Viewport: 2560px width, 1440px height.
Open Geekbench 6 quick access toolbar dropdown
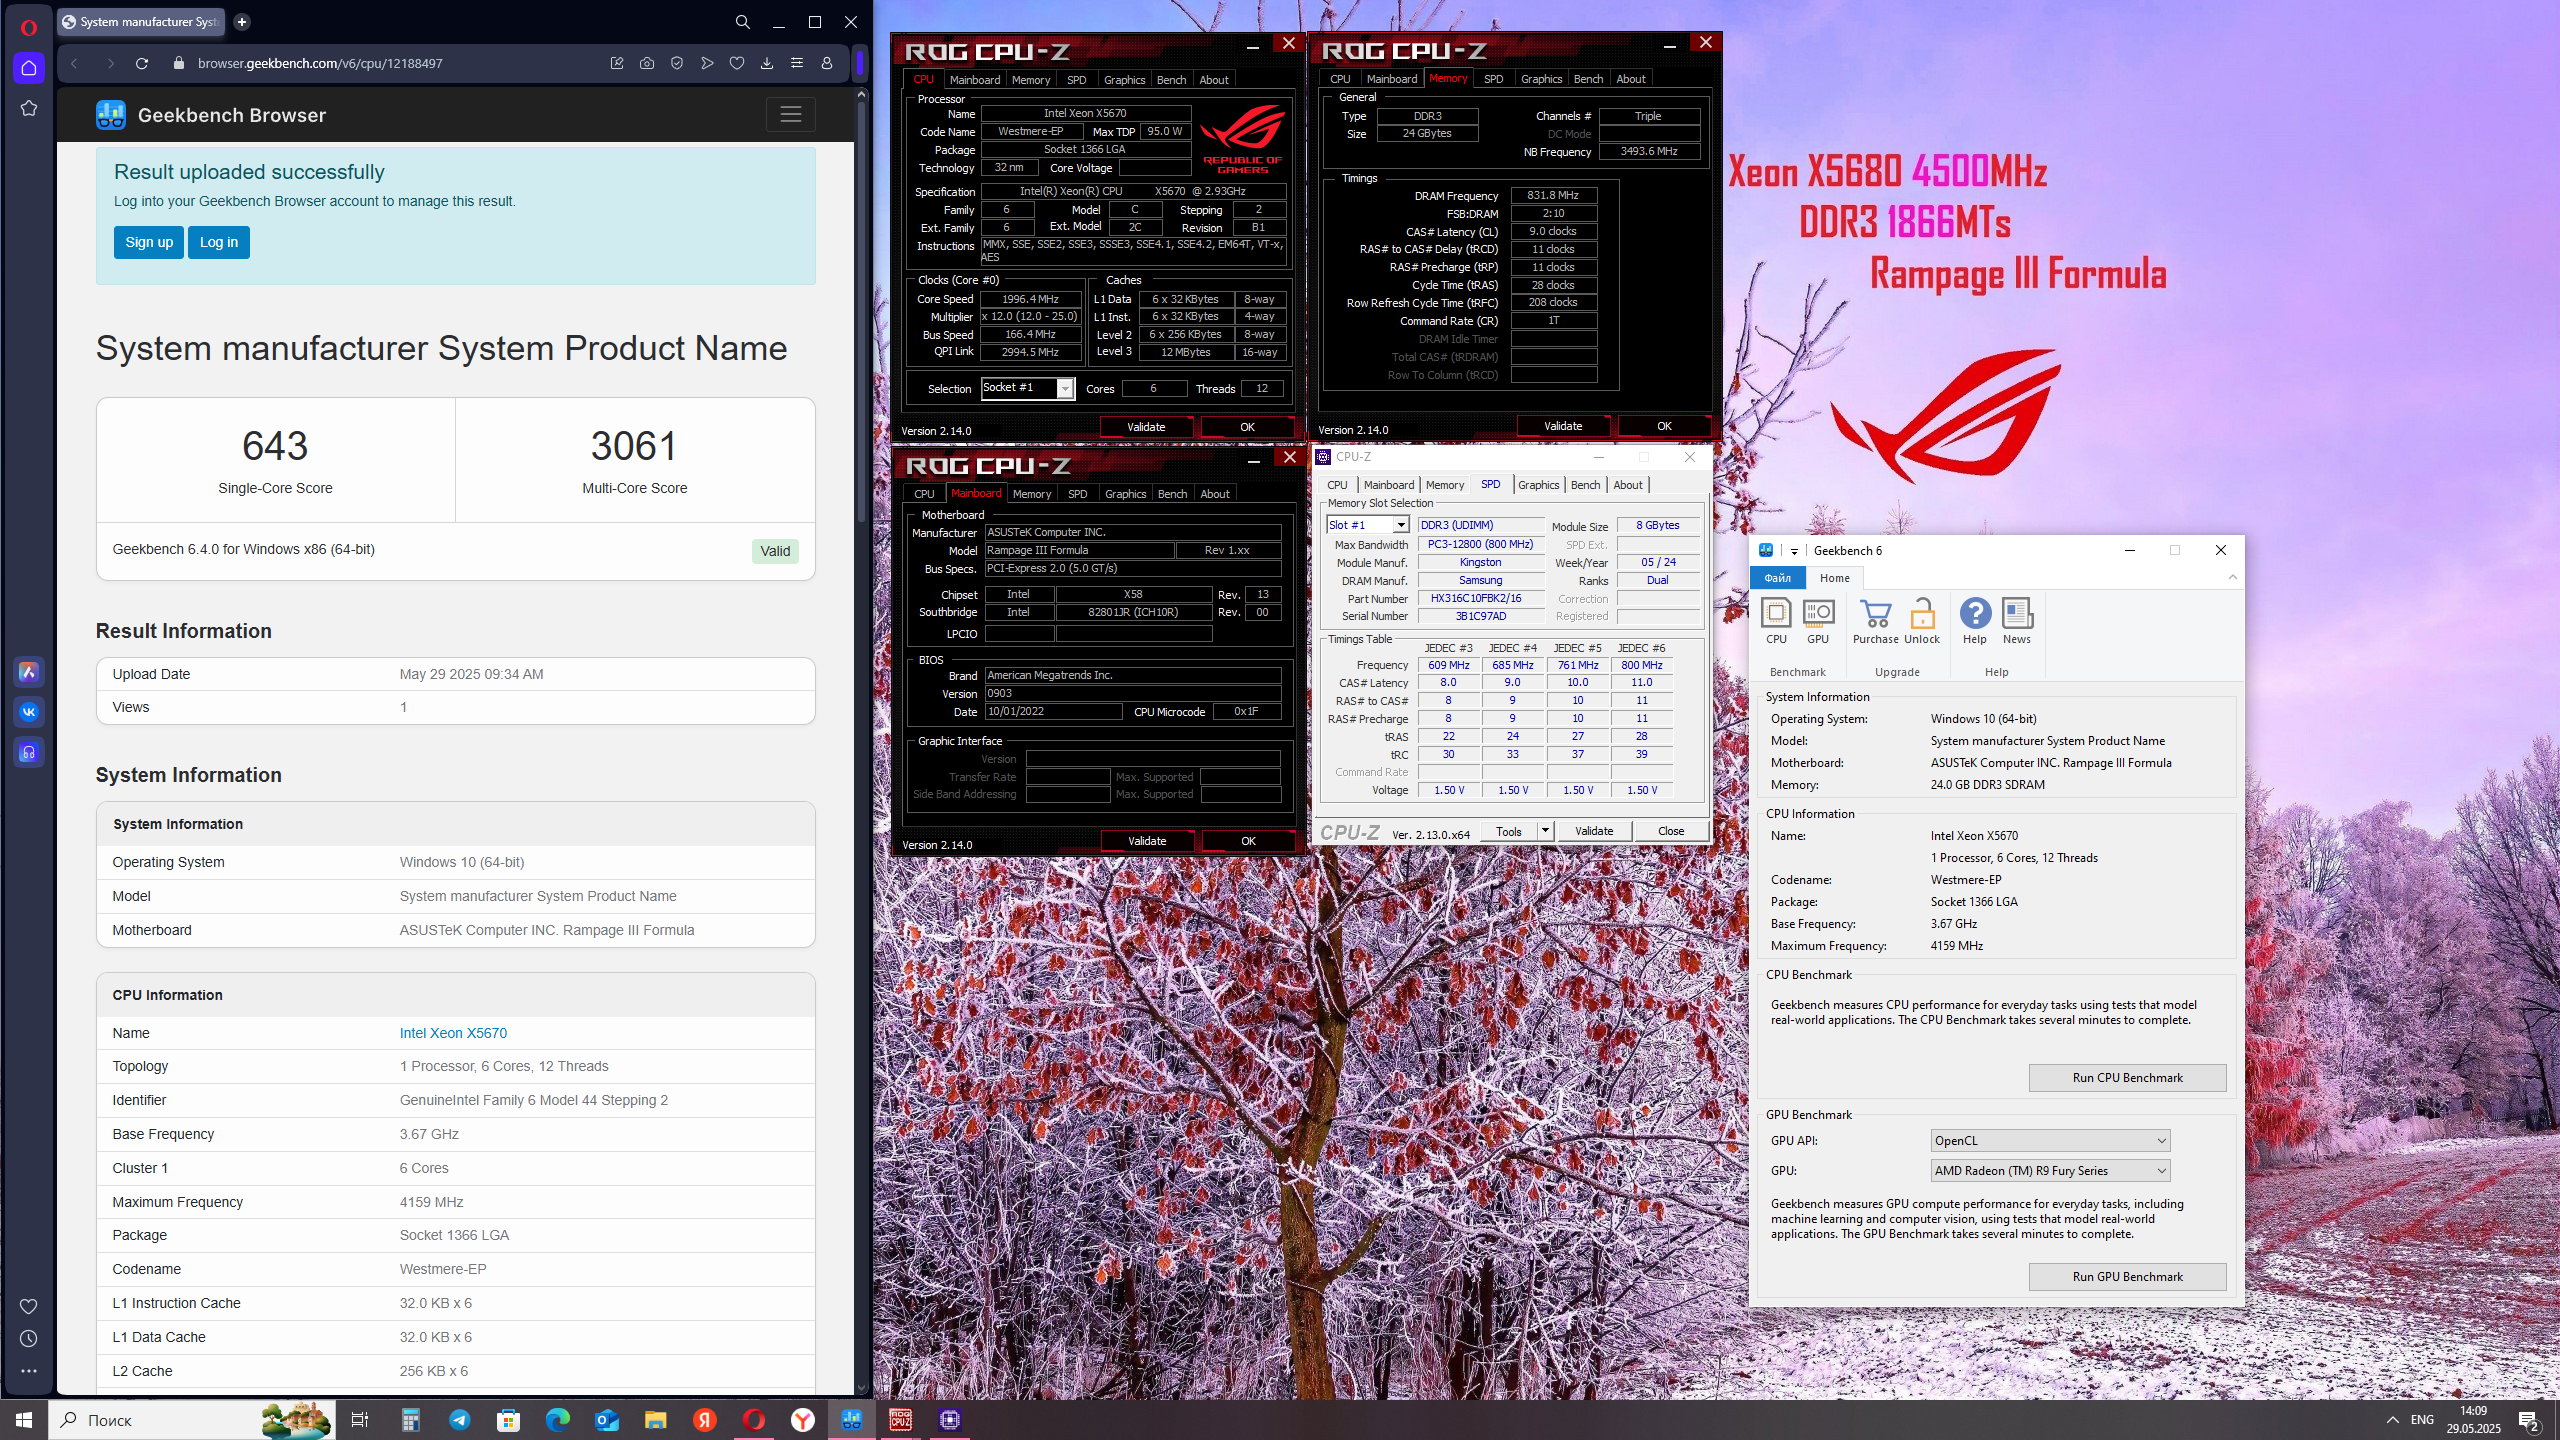pyautogui.click(x=1795, y=551)
